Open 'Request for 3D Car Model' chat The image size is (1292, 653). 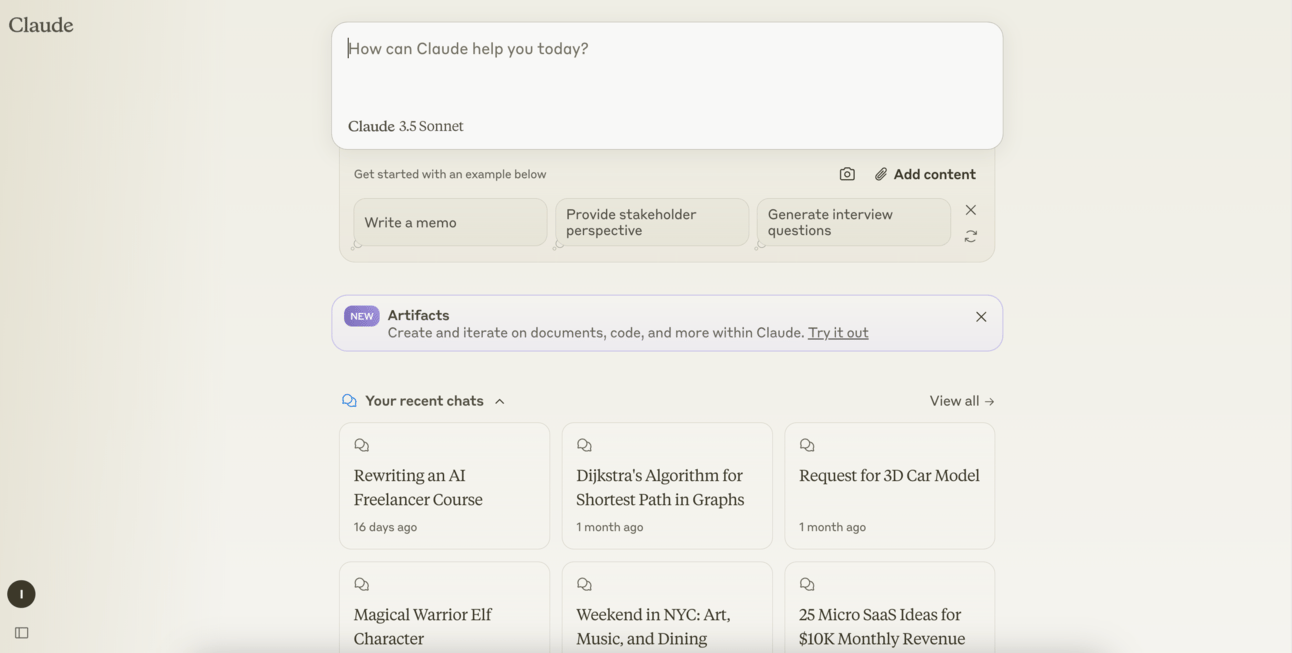click(890, 486)
